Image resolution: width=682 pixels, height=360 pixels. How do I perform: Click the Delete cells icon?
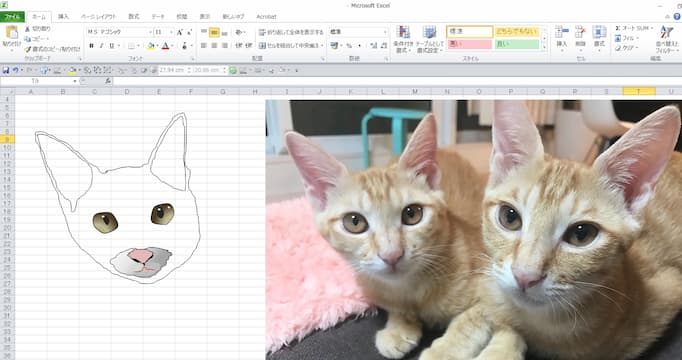point(581,33)
